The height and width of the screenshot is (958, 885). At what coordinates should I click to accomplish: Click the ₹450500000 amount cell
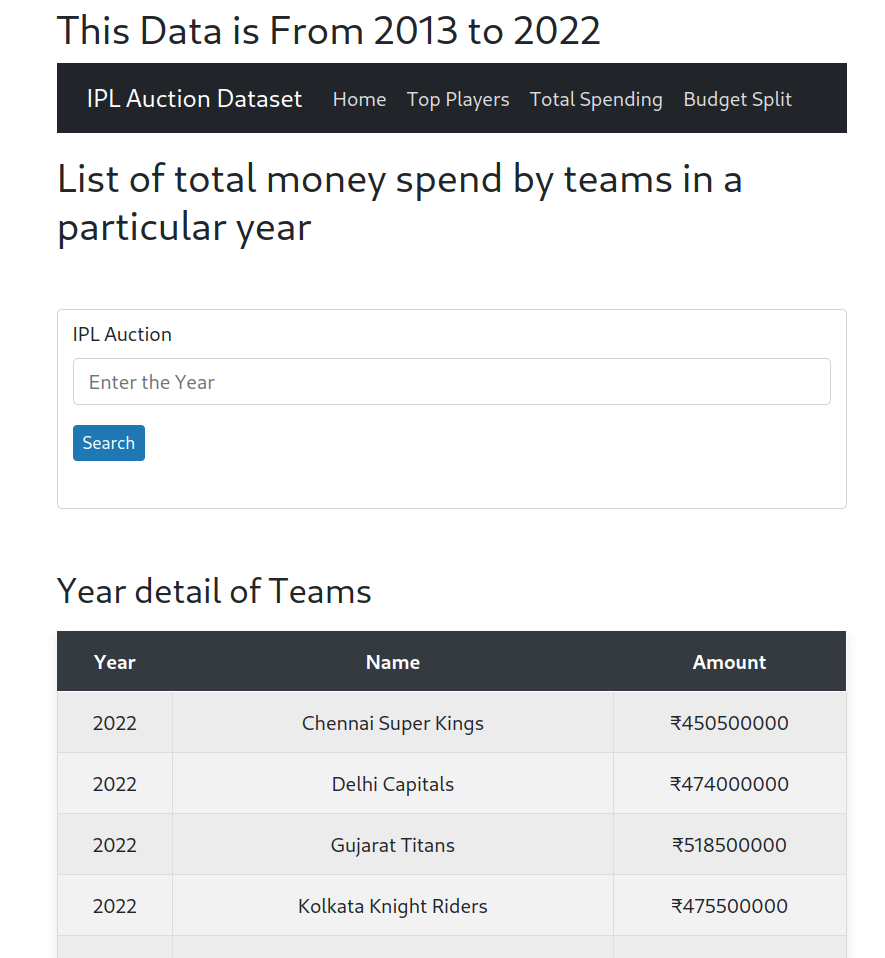point(729,723)
